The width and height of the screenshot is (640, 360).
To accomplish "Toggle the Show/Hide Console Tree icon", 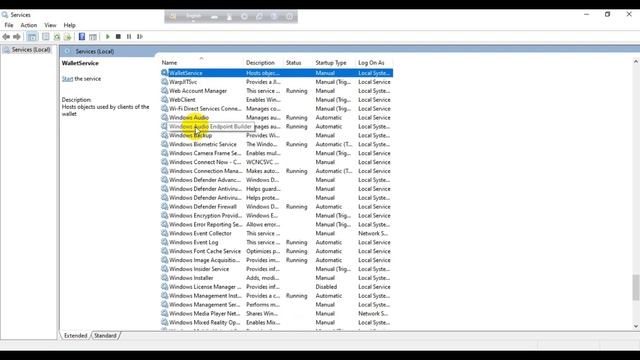I will [32, 37].
